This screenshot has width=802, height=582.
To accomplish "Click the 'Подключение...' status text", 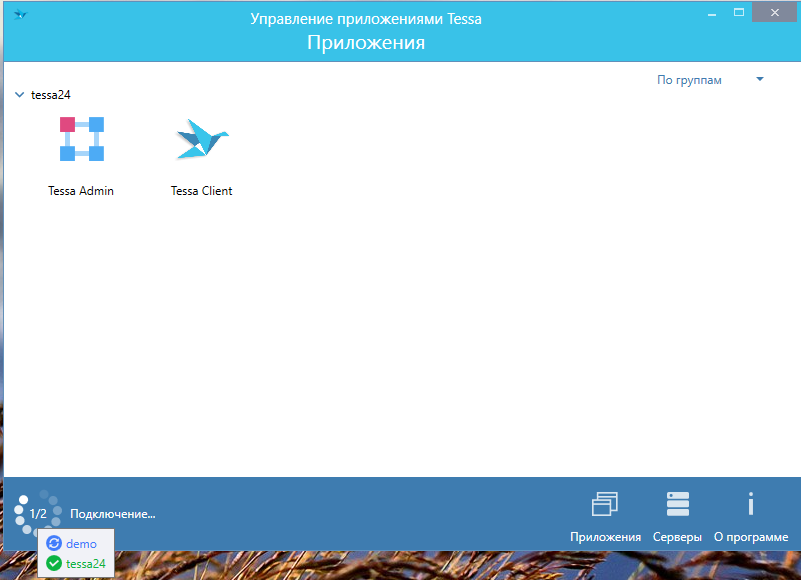I will 113,514.
